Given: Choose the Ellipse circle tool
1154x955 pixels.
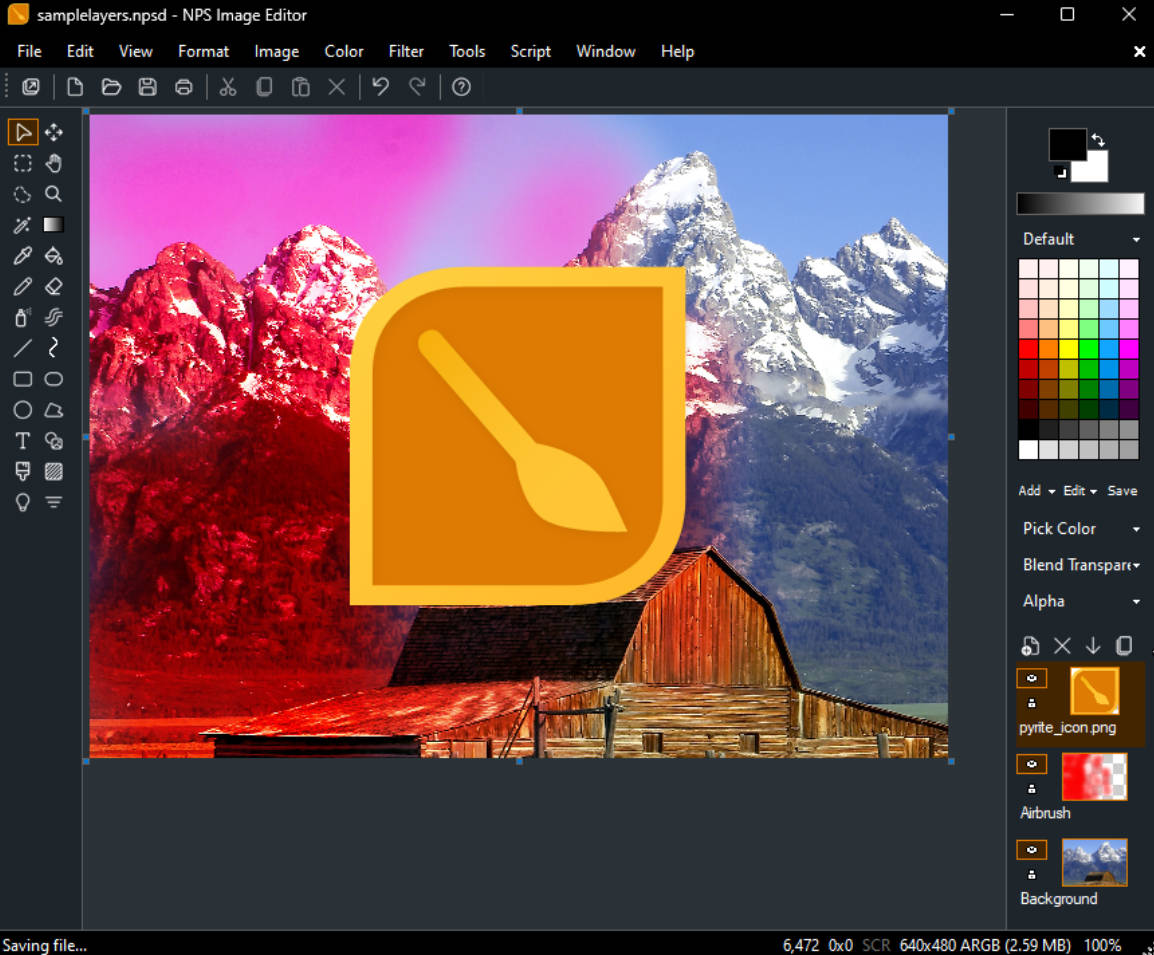Looking at the screenshot, I should coord(23,410).
